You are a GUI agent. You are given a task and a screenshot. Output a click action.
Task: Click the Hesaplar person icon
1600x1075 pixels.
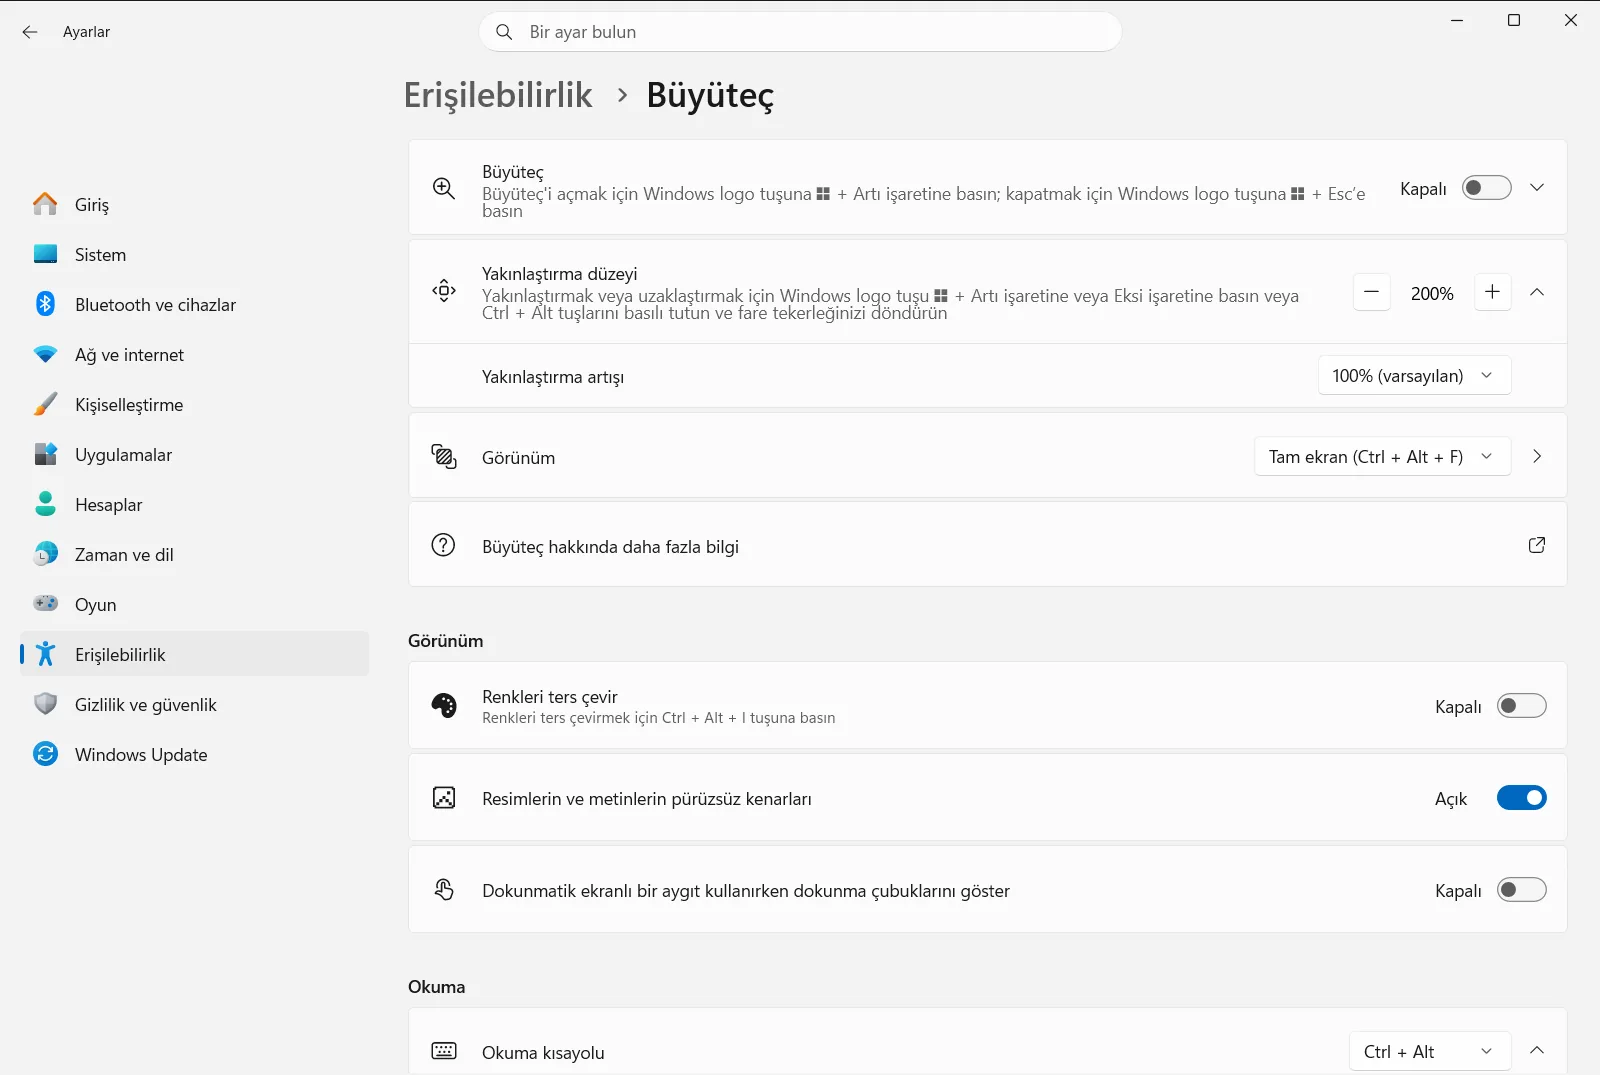(x=45, y=504)
